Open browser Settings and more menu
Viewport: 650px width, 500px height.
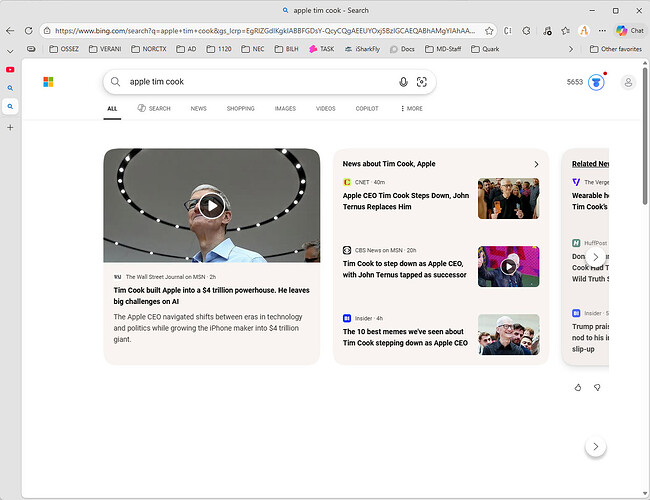tap(602, 31)
